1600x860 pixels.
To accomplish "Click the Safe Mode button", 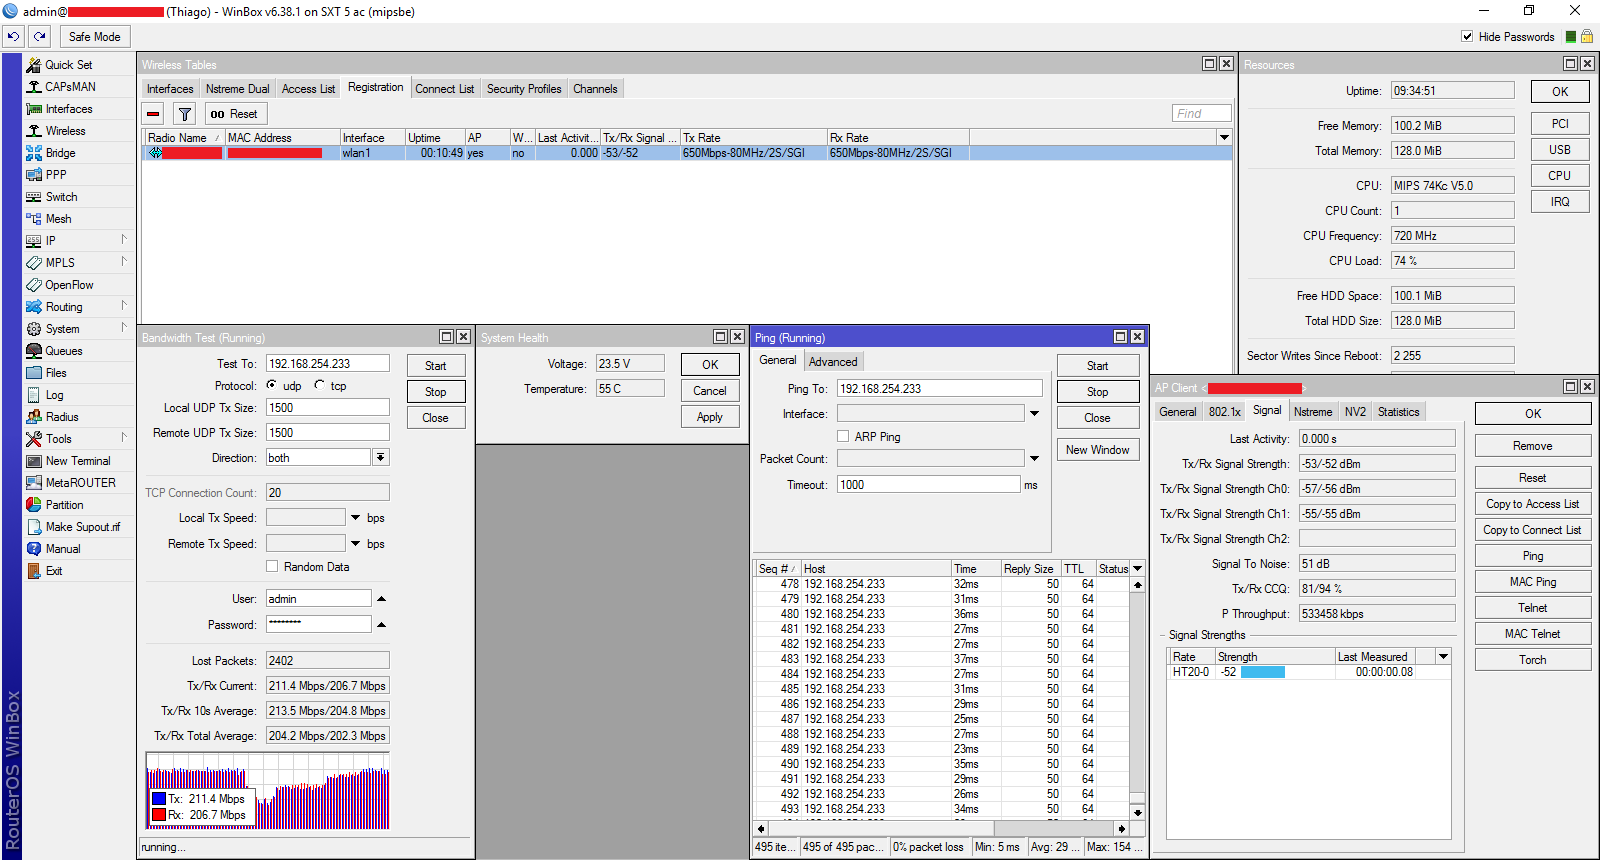I will coord(94,37).
